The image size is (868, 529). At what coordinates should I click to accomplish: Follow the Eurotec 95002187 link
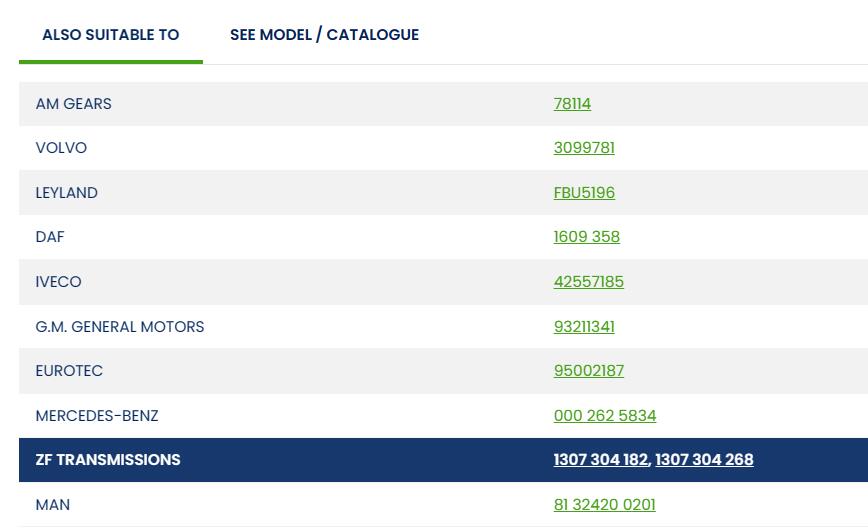tap(588, 371)
